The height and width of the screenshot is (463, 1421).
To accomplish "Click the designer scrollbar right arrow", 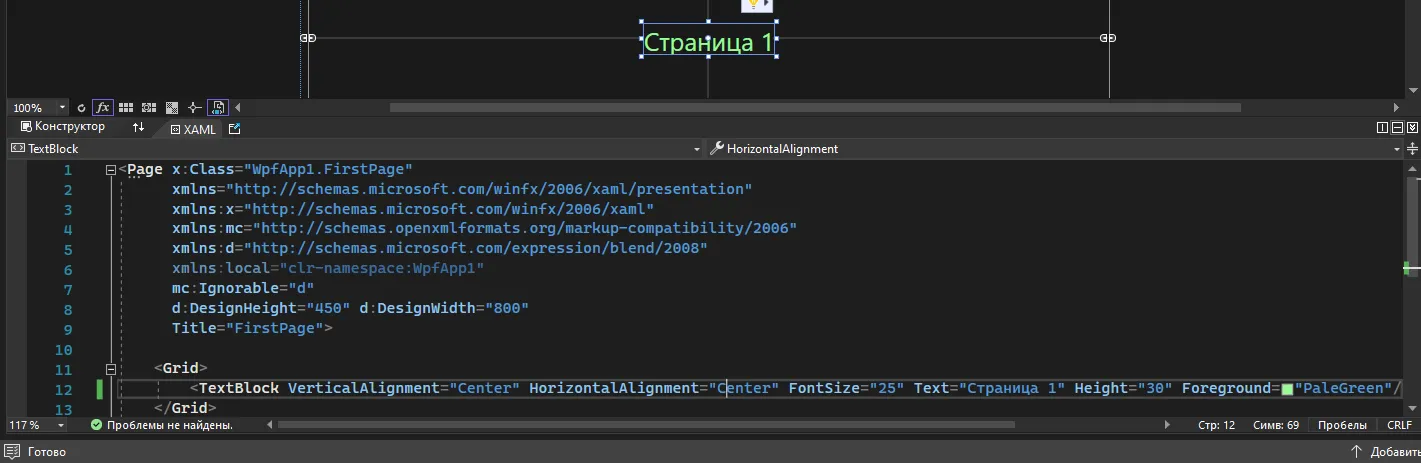I will (1398, 107).
